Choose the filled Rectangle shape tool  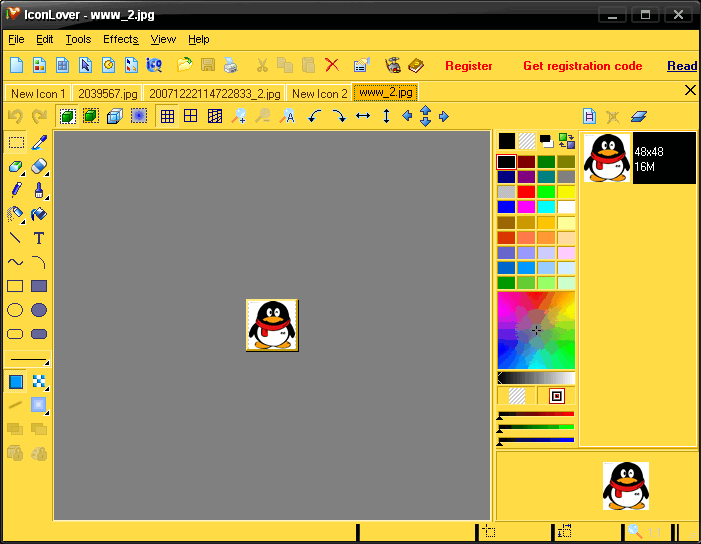click(x=39, y=286)
